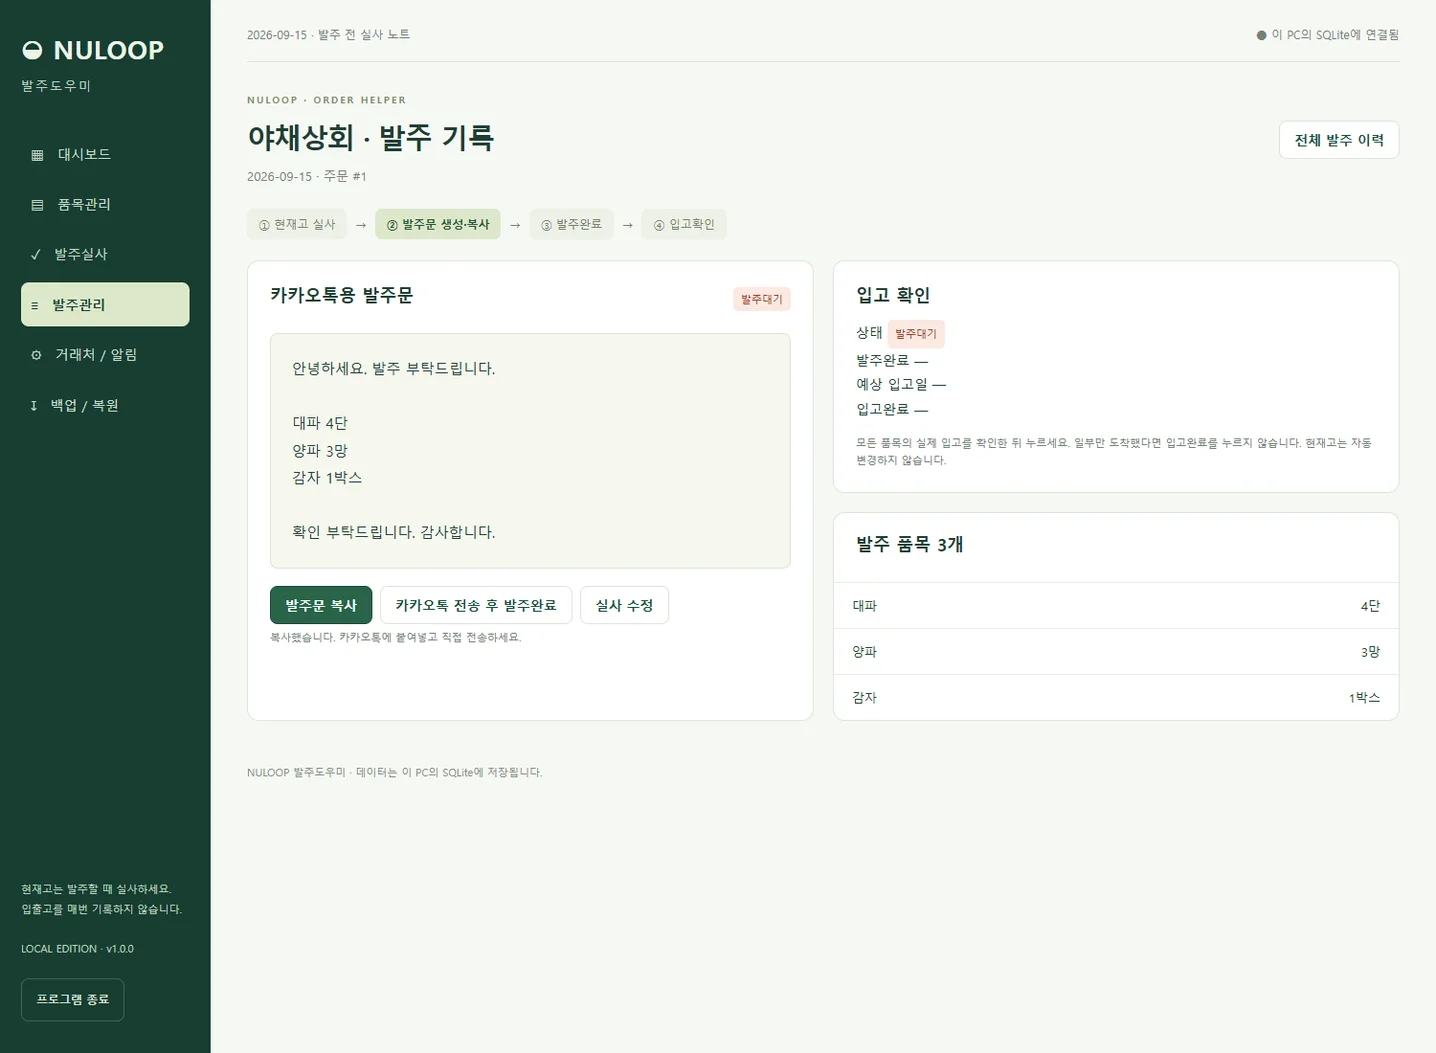The image size is (1436, 1053).
Task: Click the grid icon beside 대시보드
Action: [x=37, y=155]
